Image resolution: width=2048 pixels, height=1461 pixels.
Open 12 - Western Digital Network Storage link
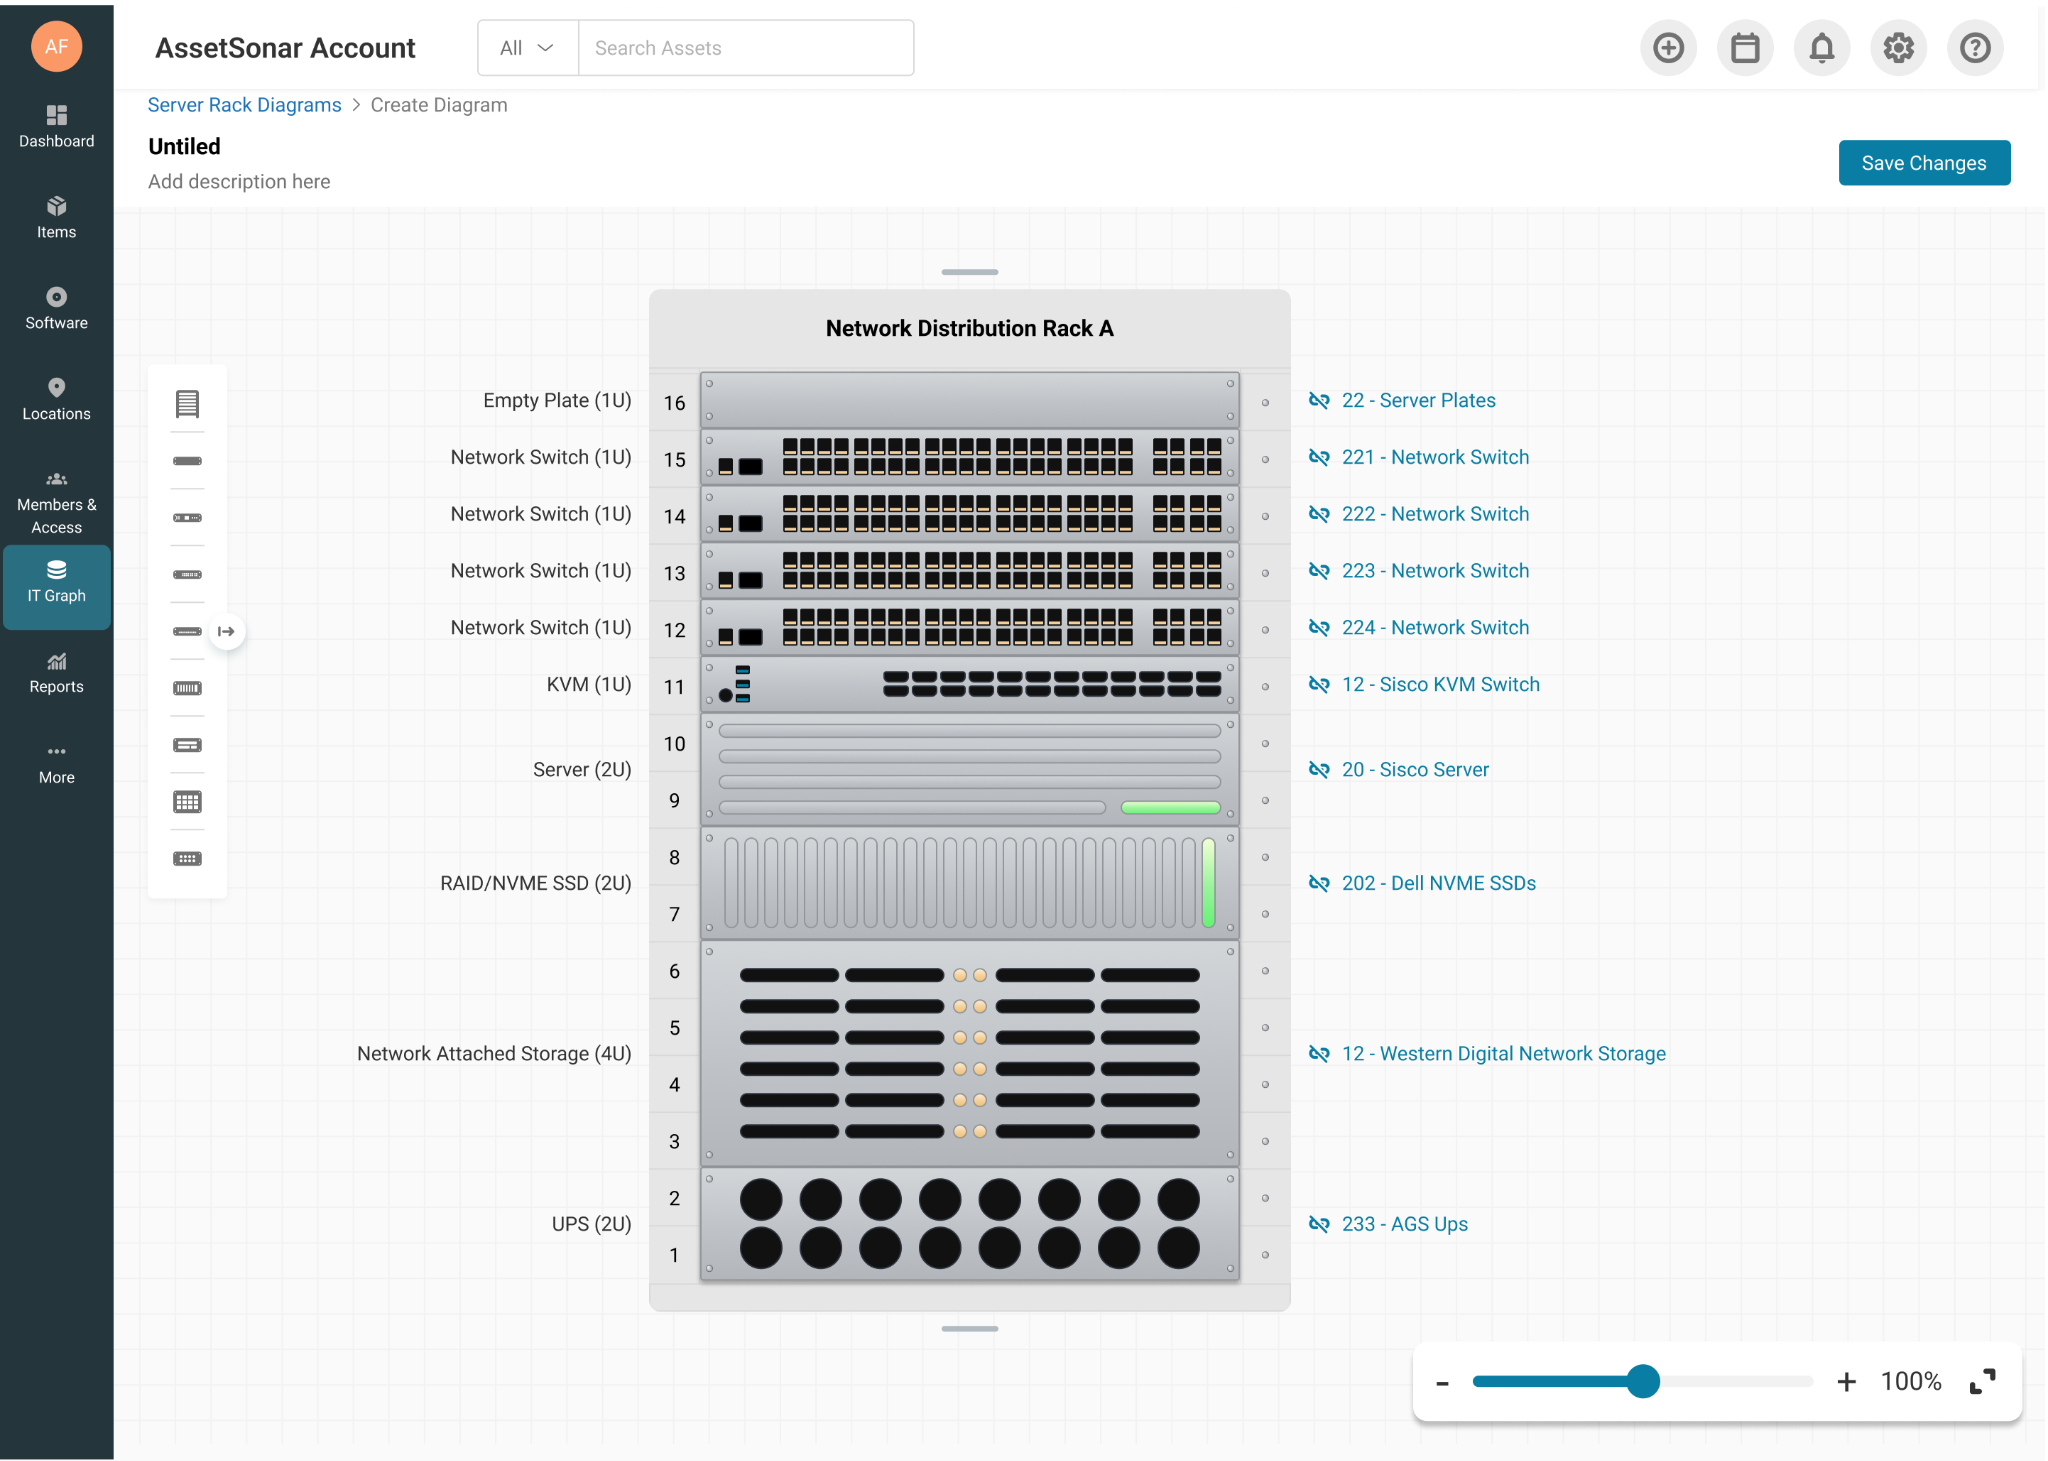click(1503, 1053)
